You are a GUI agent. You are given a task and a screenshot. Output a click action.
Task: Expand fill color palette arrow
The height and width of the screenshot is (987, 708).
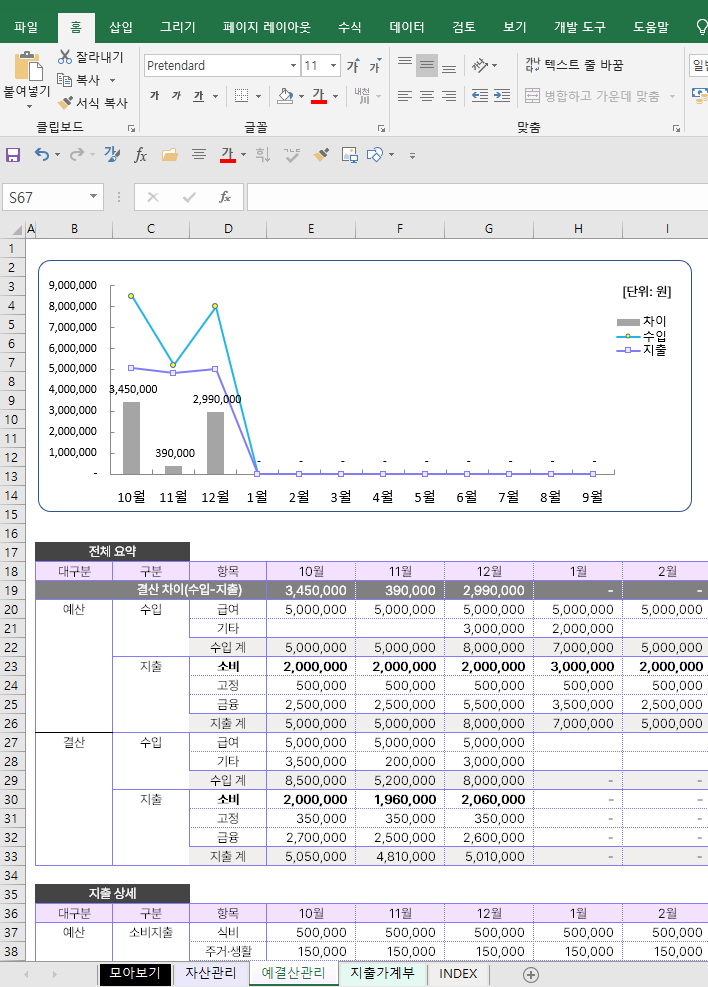point(301,96)
